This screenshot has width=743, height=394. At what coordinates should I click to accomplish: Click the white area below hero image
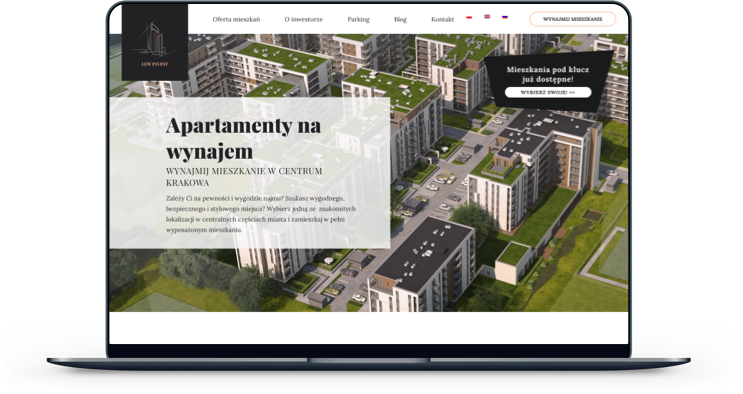pos(369,328)
